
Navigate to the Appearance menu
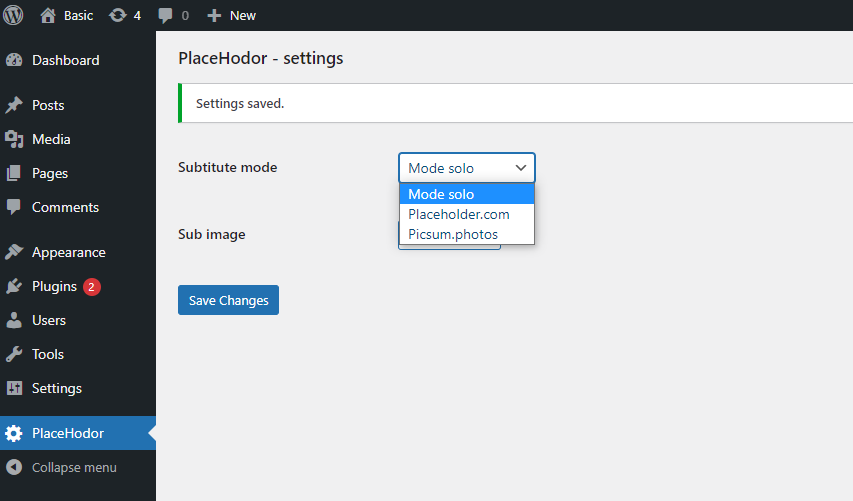point(68,252)
